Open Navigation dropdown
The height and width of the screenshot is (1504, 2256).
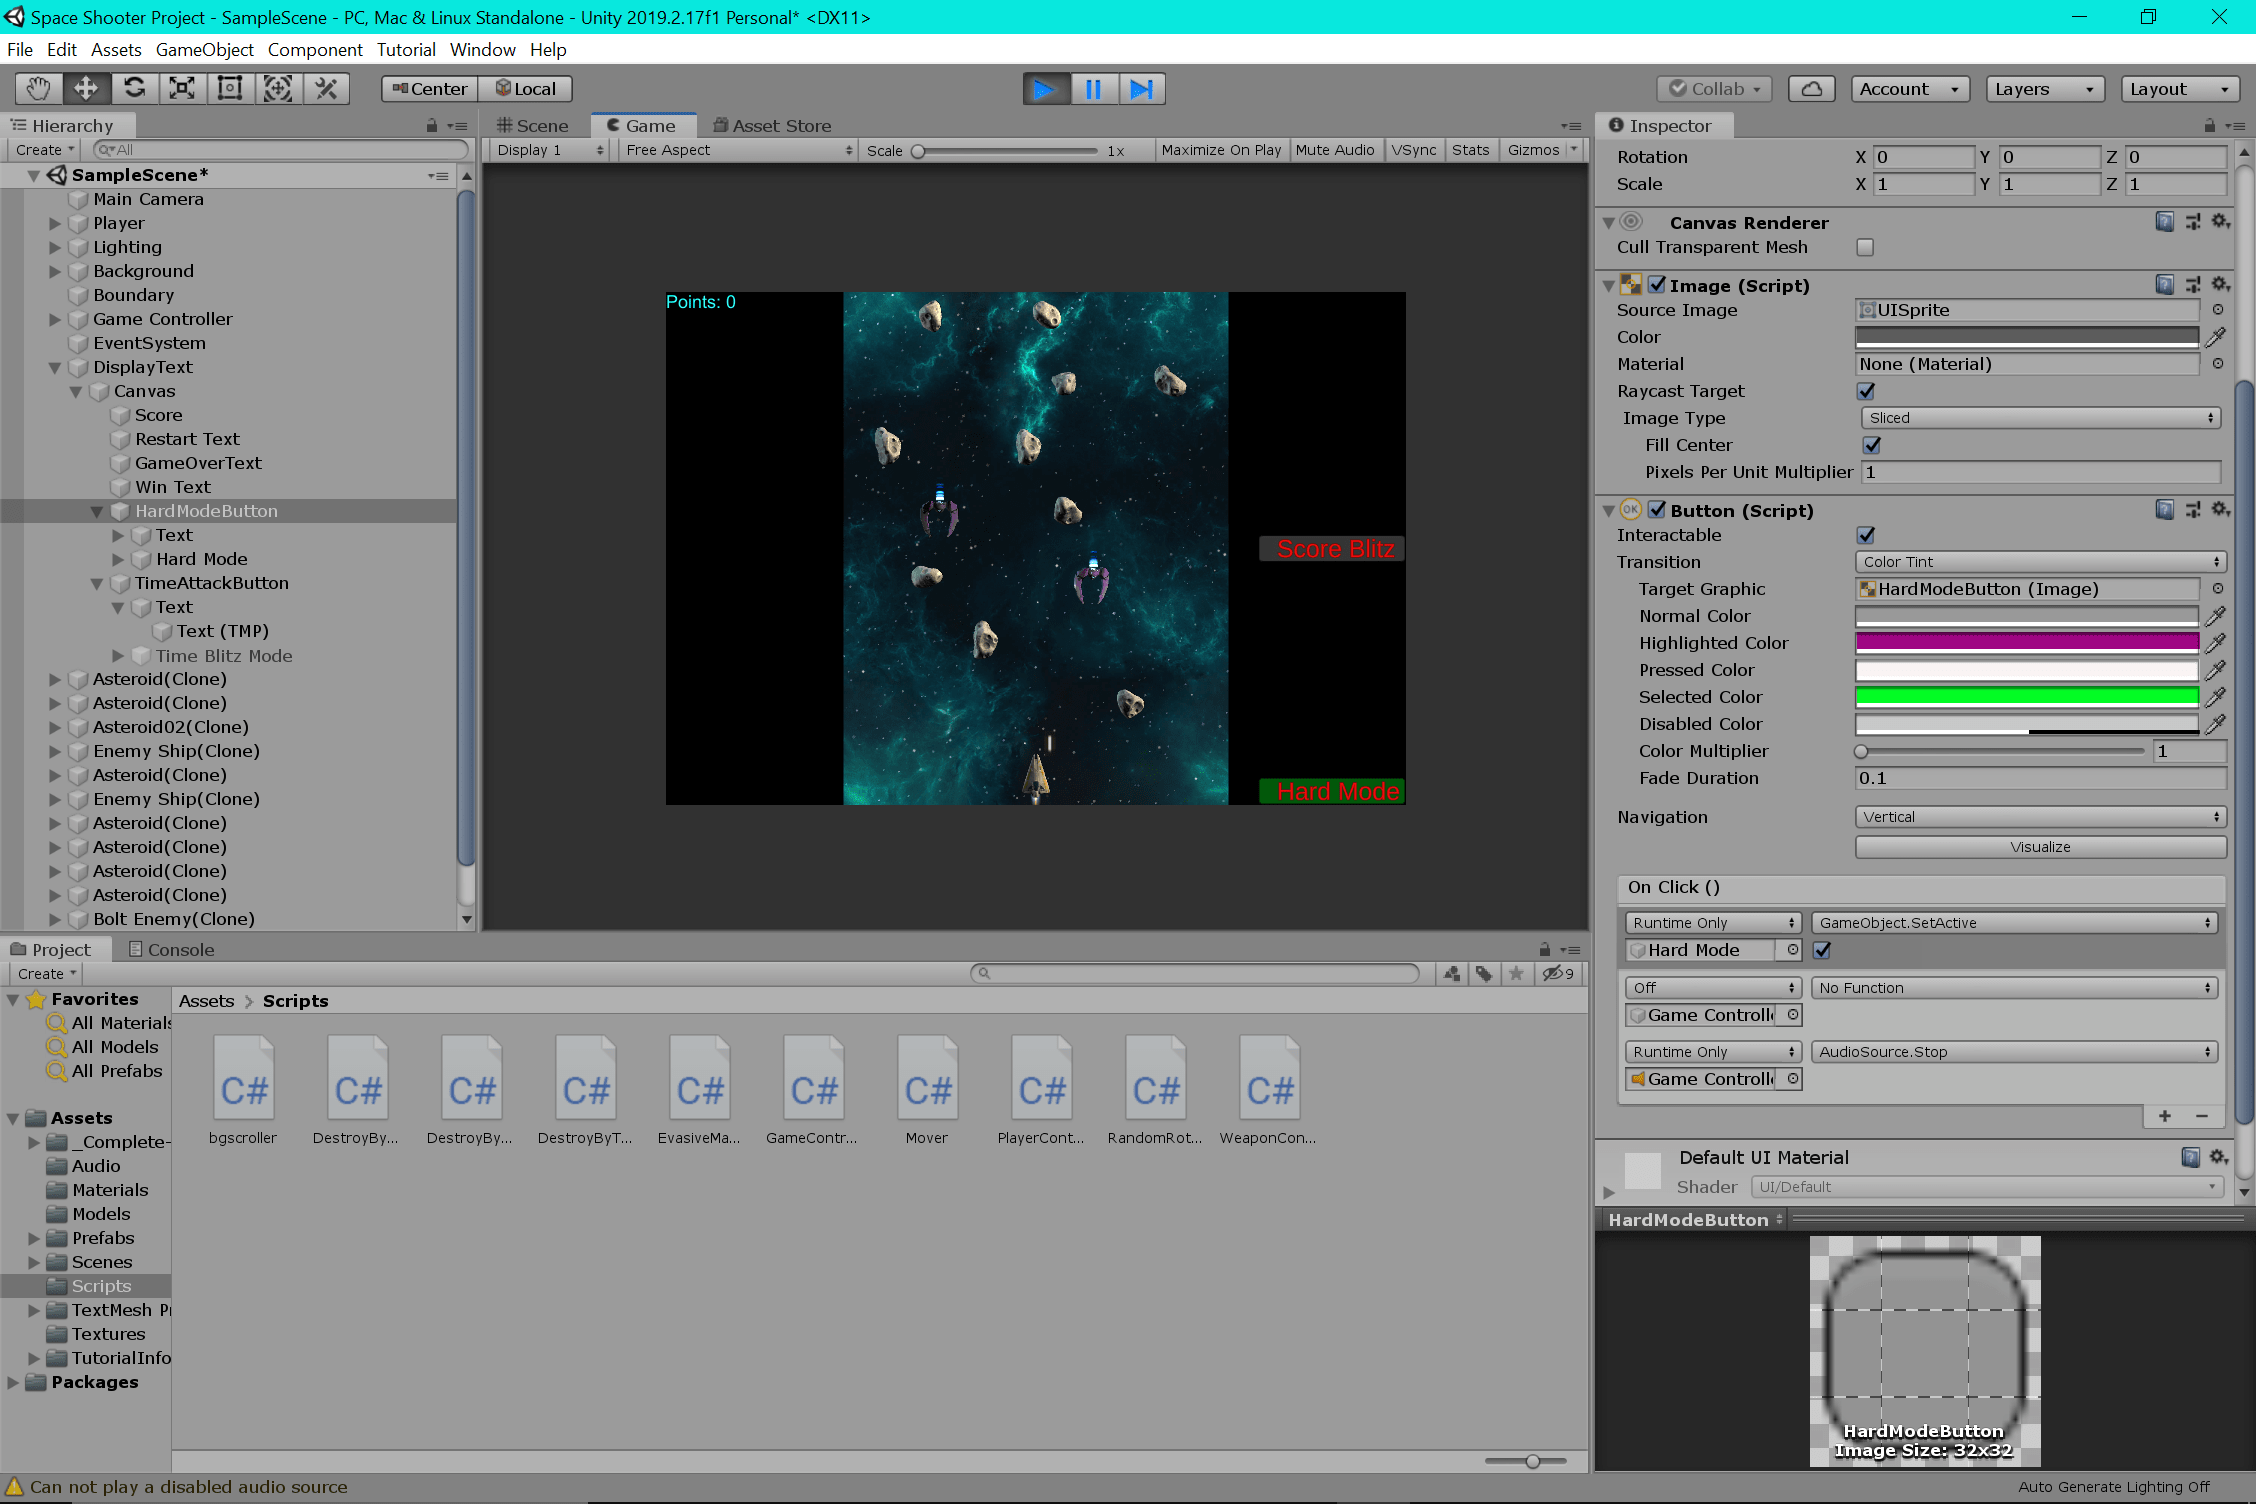[2040, 817]
